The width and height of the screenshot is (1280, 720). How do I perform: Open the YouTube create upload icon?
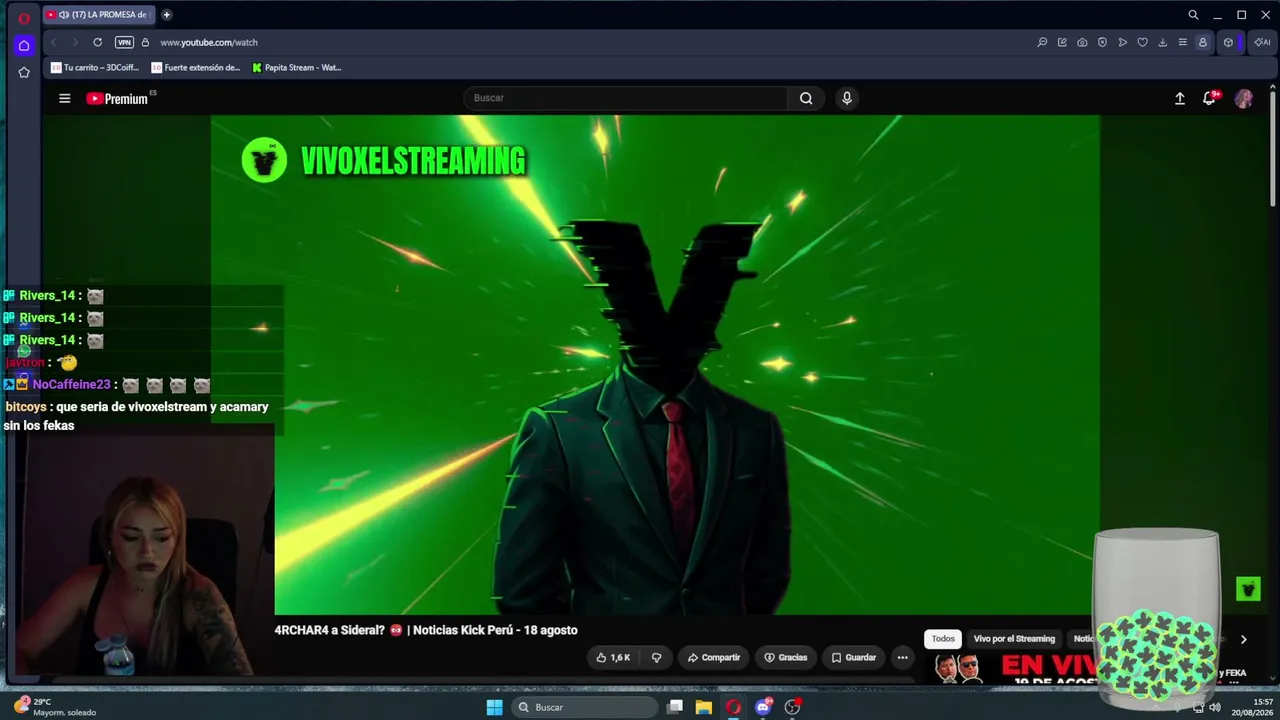1180,98
